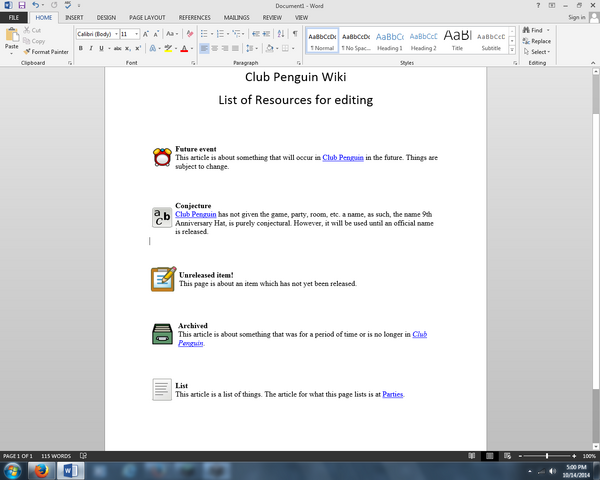Open Firefox from the taskbar
The width and height of the screenshot is (600, 480).
41,470
